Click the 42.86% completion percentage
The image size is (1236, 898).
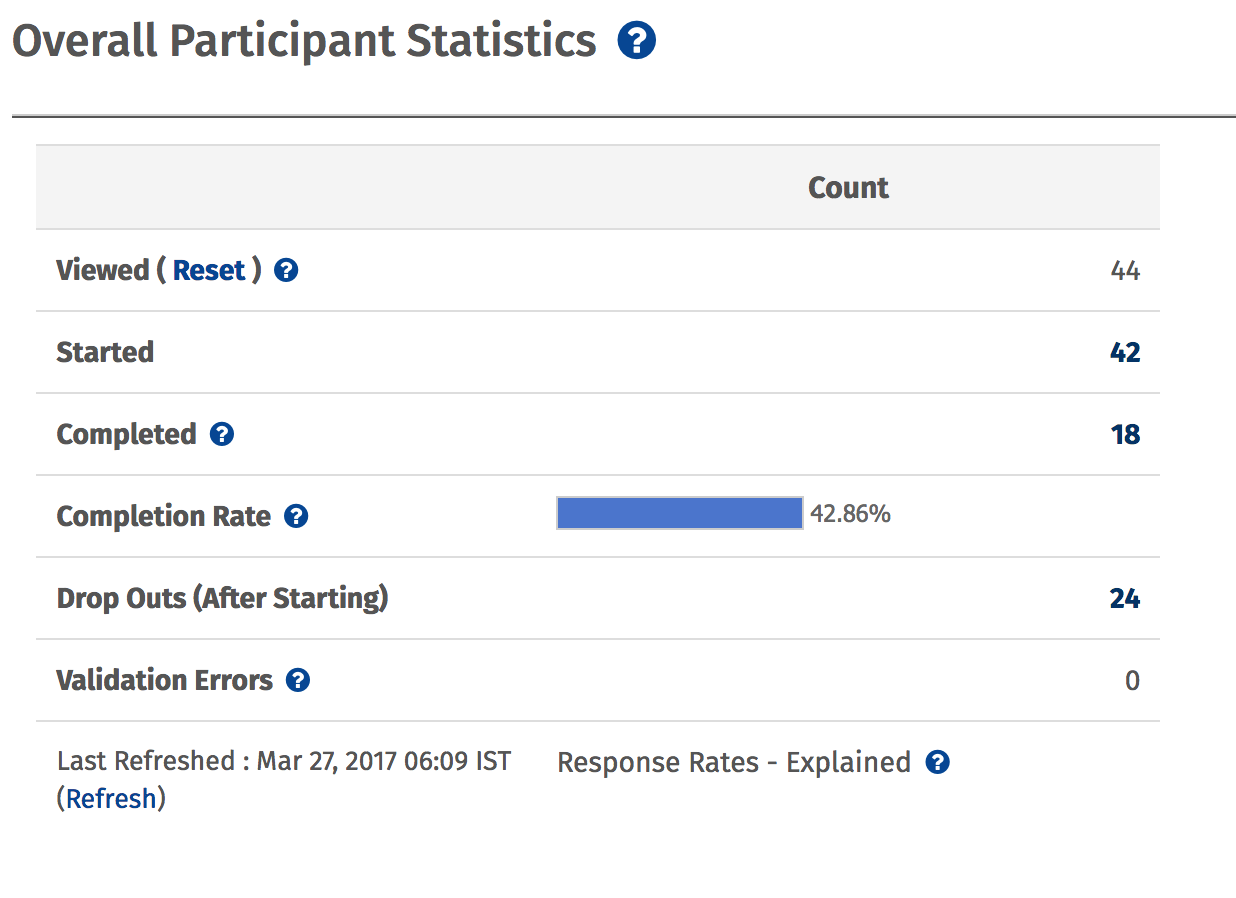coord(850,514)
